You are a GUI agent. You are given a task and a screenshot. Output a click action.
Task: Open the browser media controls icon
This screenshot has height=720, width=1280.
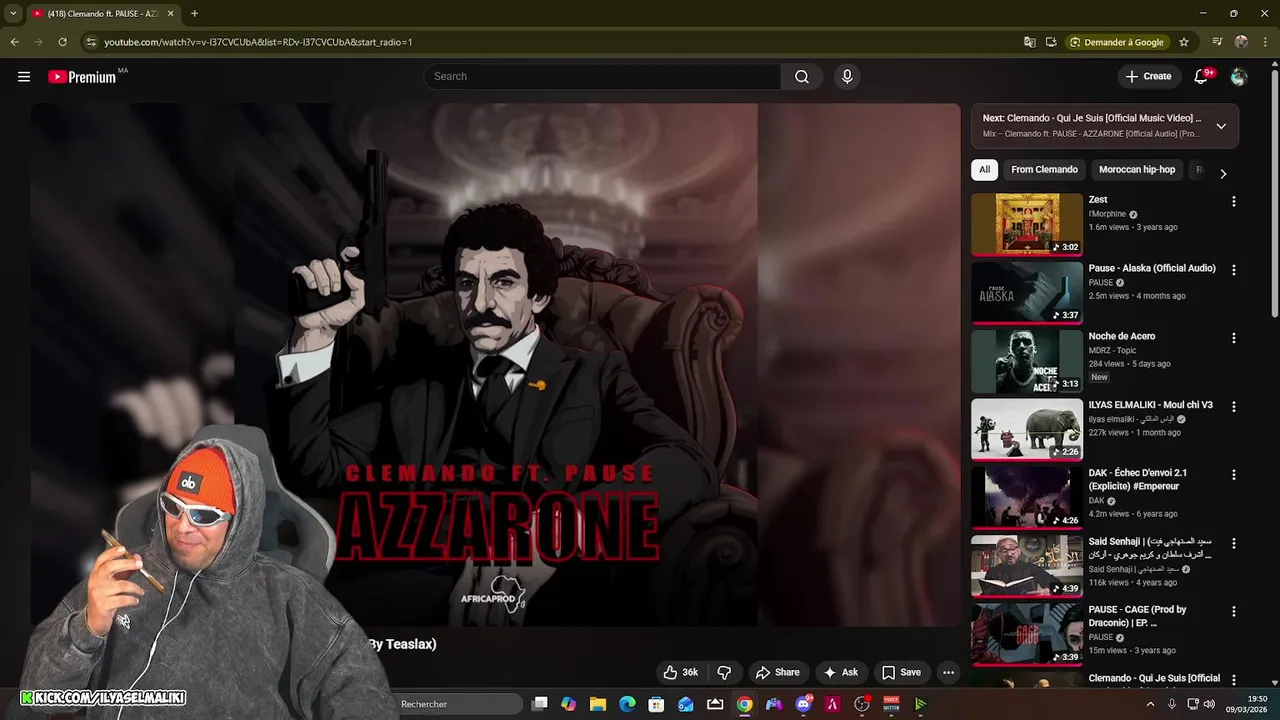click(x=1217, y=42)
